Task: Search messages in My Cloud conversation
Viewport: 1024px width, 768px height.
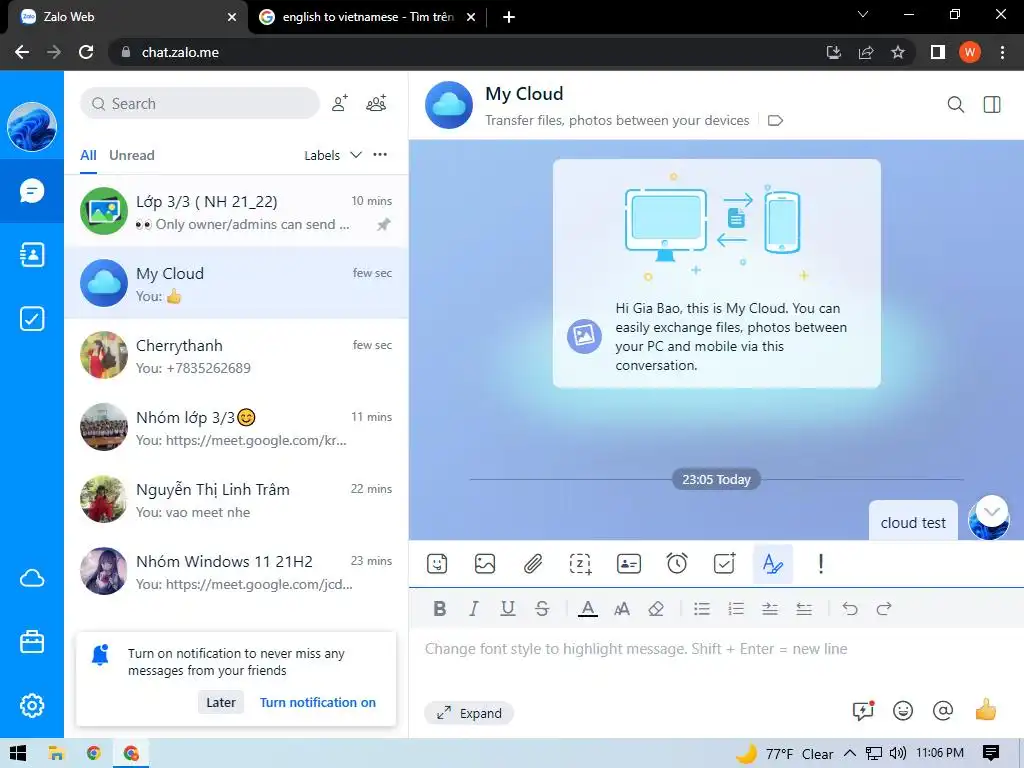Action: pos(955,104)
